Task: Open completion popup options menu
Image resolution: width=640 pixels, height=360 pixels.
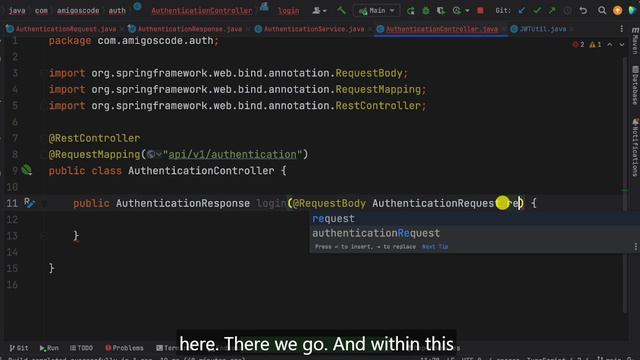Action: click(636, 247)
